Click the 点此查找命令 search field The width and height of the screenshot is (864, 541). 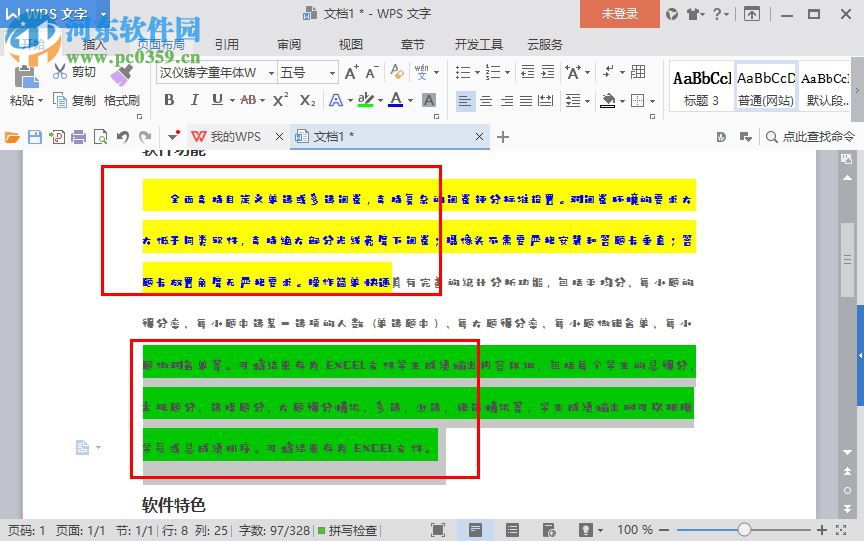811,137
